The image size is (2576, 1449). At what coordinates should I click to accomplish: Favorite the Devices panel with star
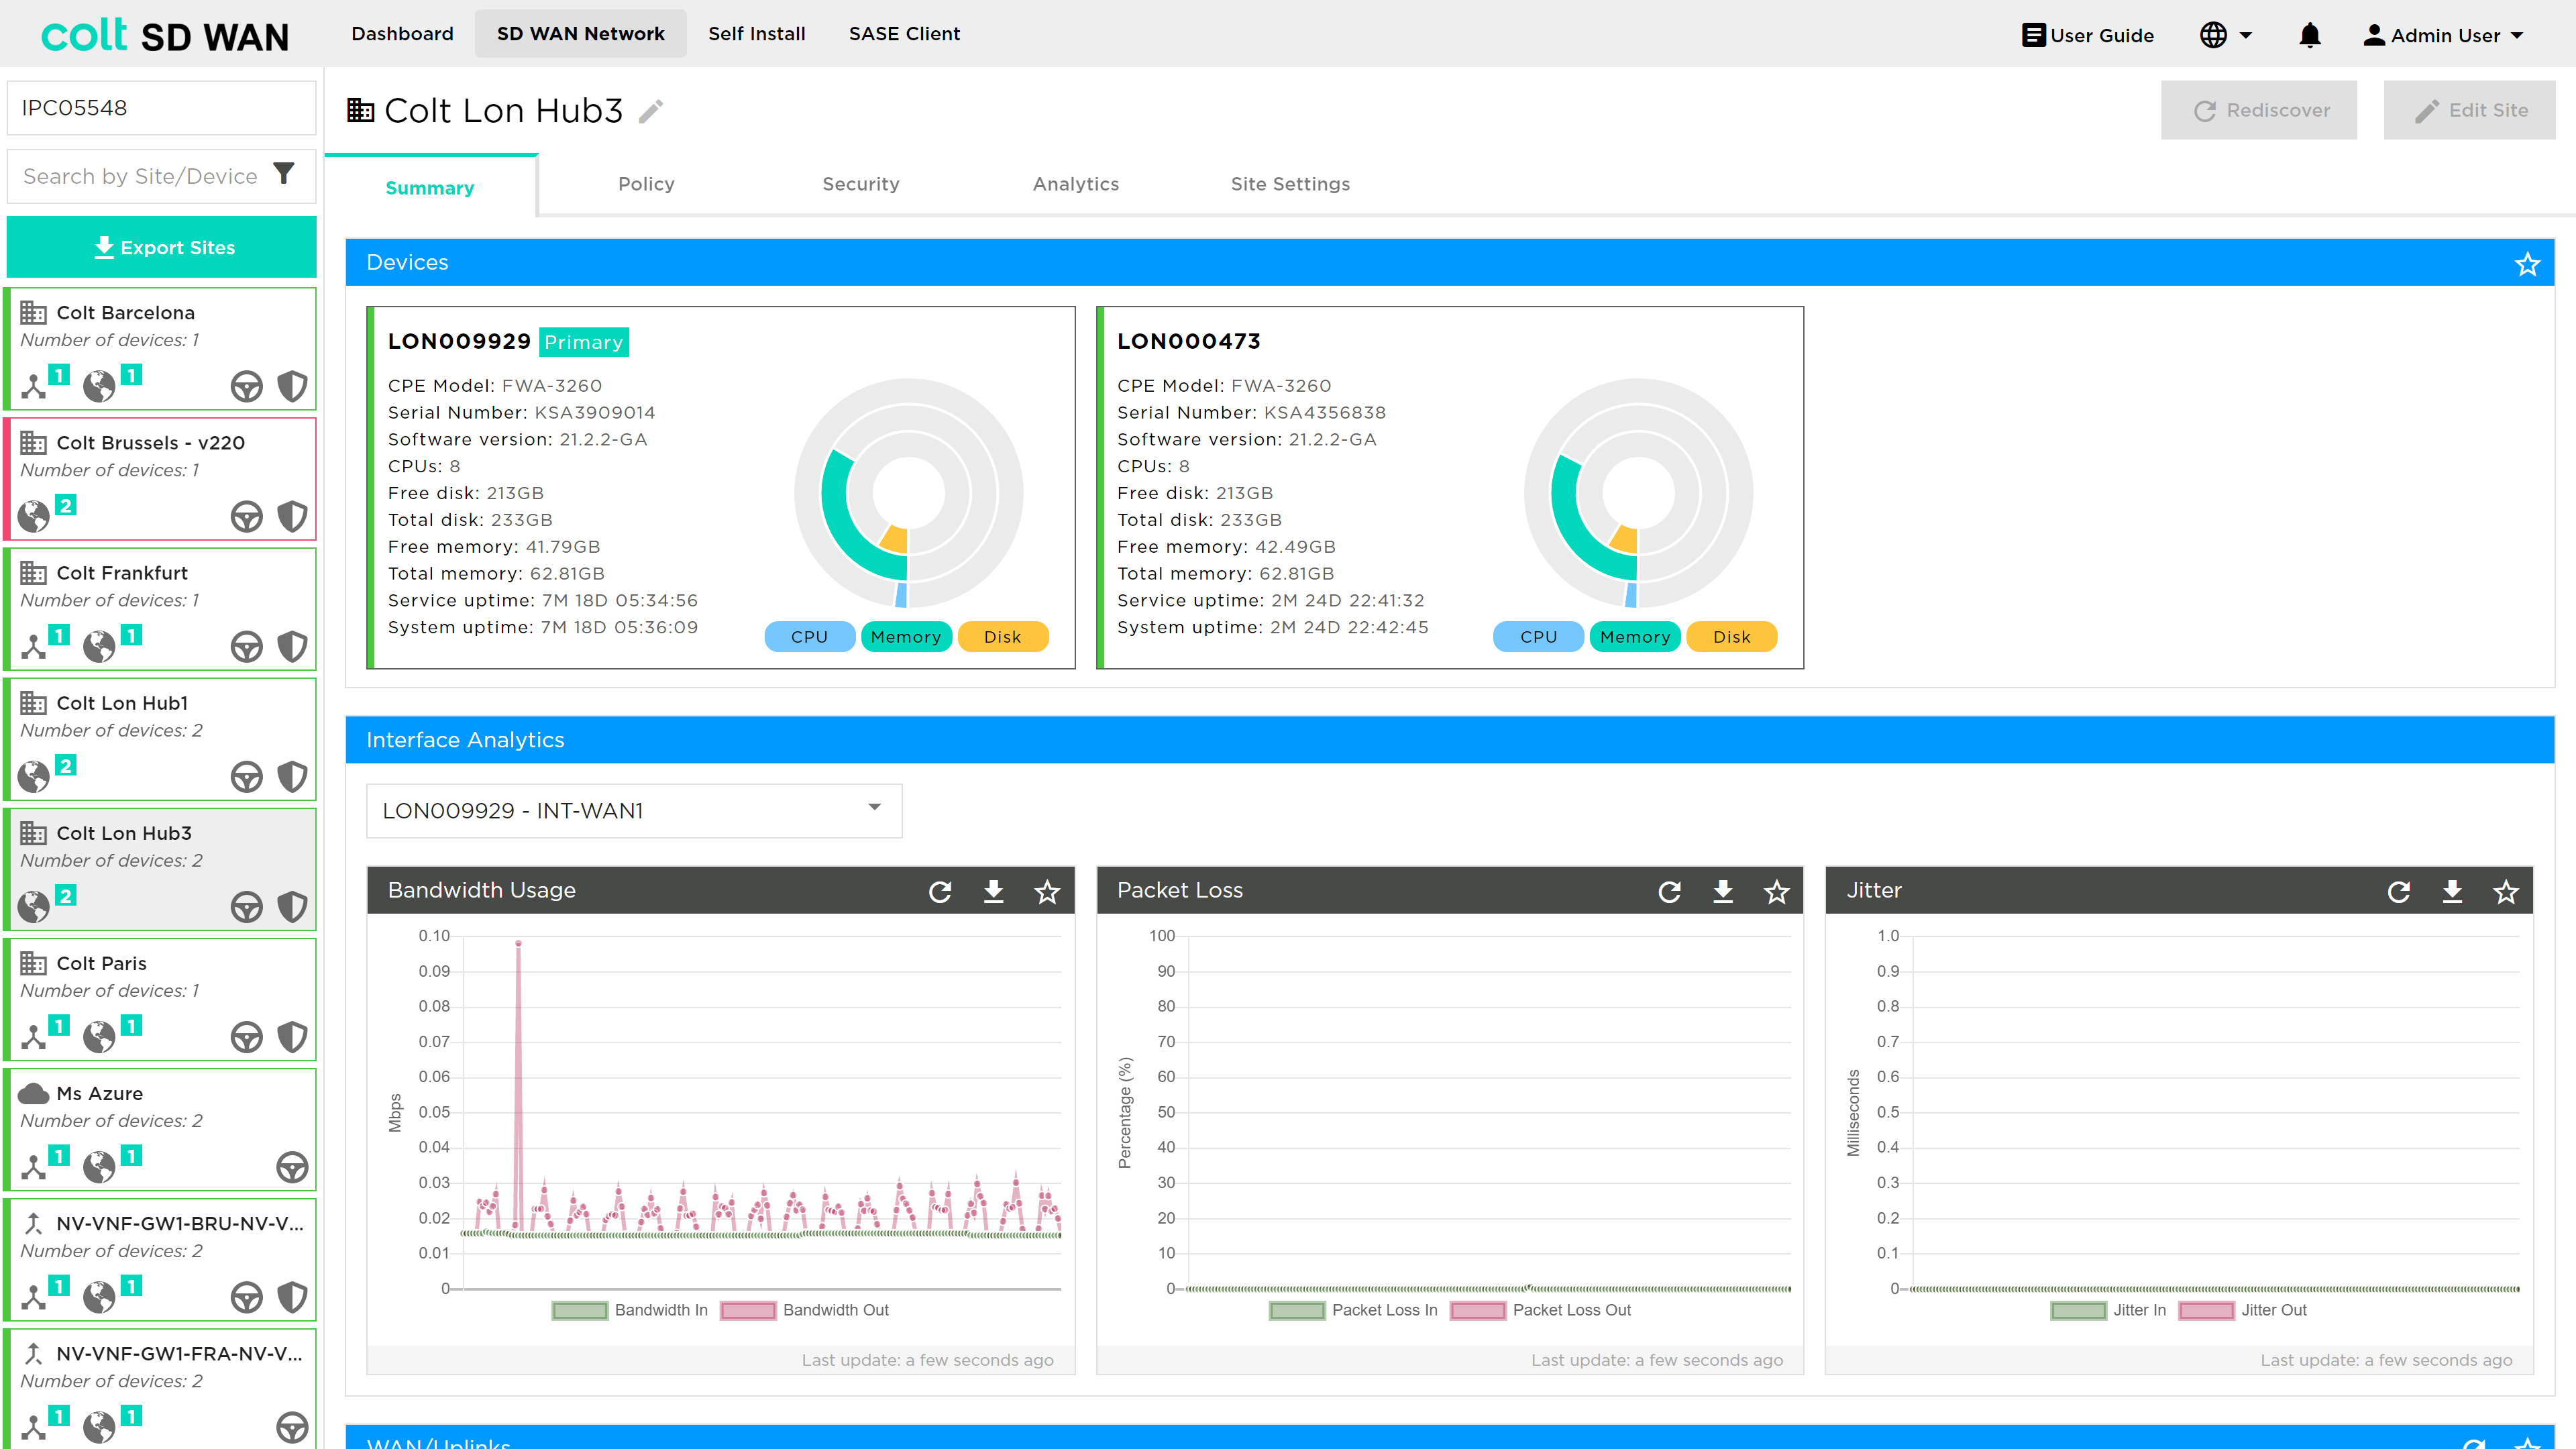pos(2527,264)
